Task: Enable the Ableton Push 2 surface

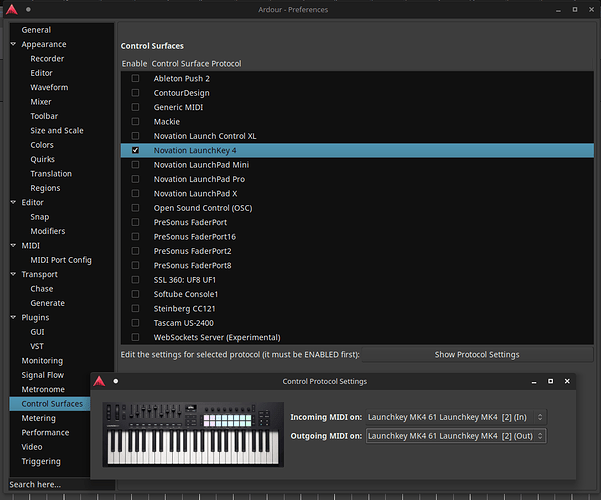Action: tap(135, 78)
